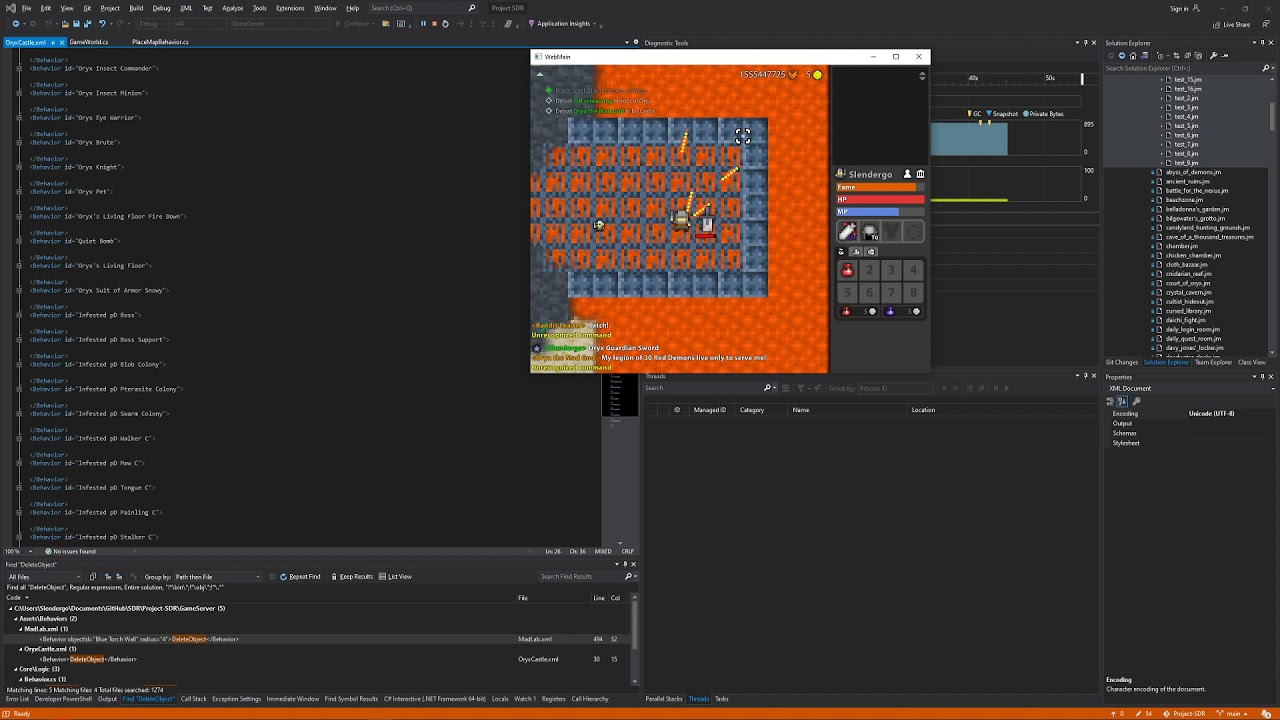
Task: Select court_of_oryx.jm in Solution Explorer
Action: click(1188, 283)
